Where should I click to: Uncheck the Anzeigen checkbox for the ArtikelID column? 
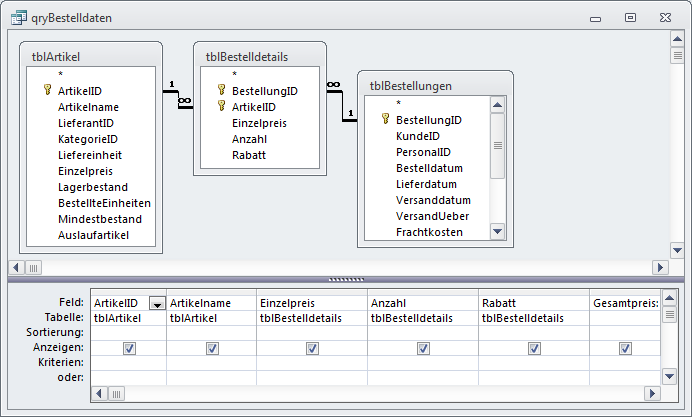coord(128,348)
